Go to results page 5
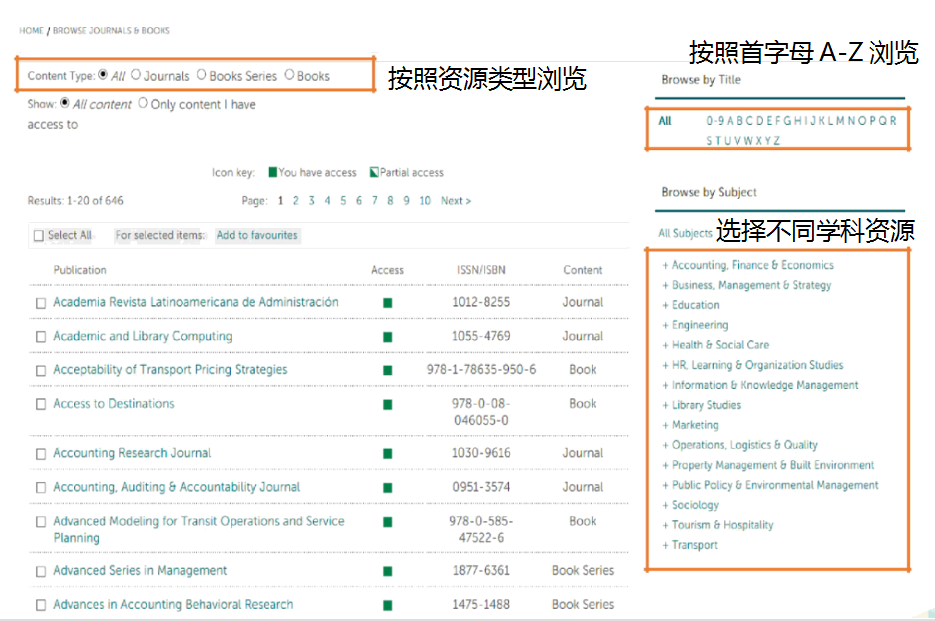The image size is (935, 621). [x=343, y=201]
